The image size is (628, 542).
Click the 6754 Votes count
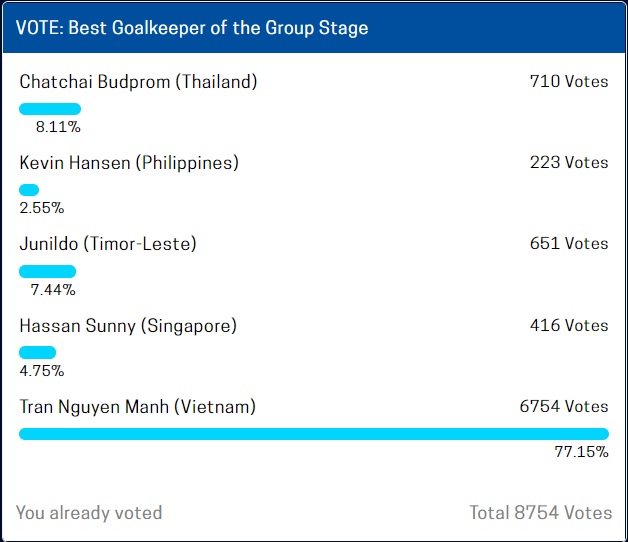point(564,406)
